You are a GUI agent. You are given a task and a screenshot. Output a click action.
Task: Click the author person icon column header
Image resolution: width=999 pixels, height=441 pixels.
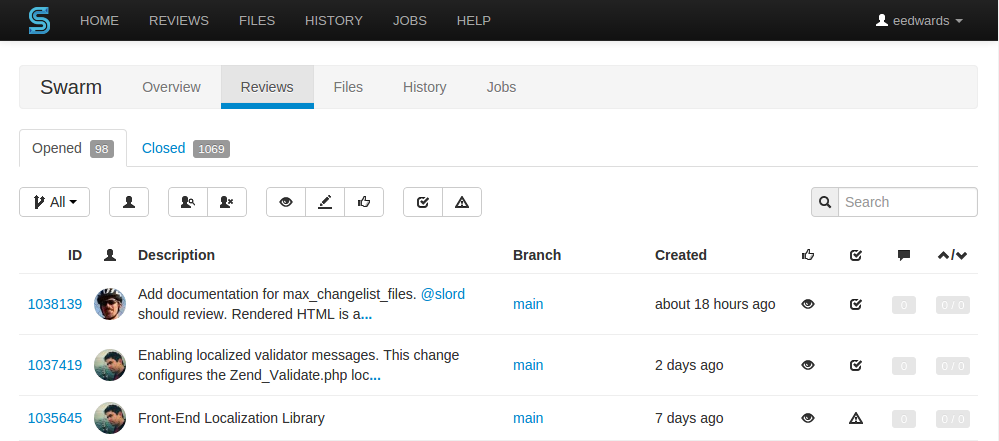click(110, 255)
